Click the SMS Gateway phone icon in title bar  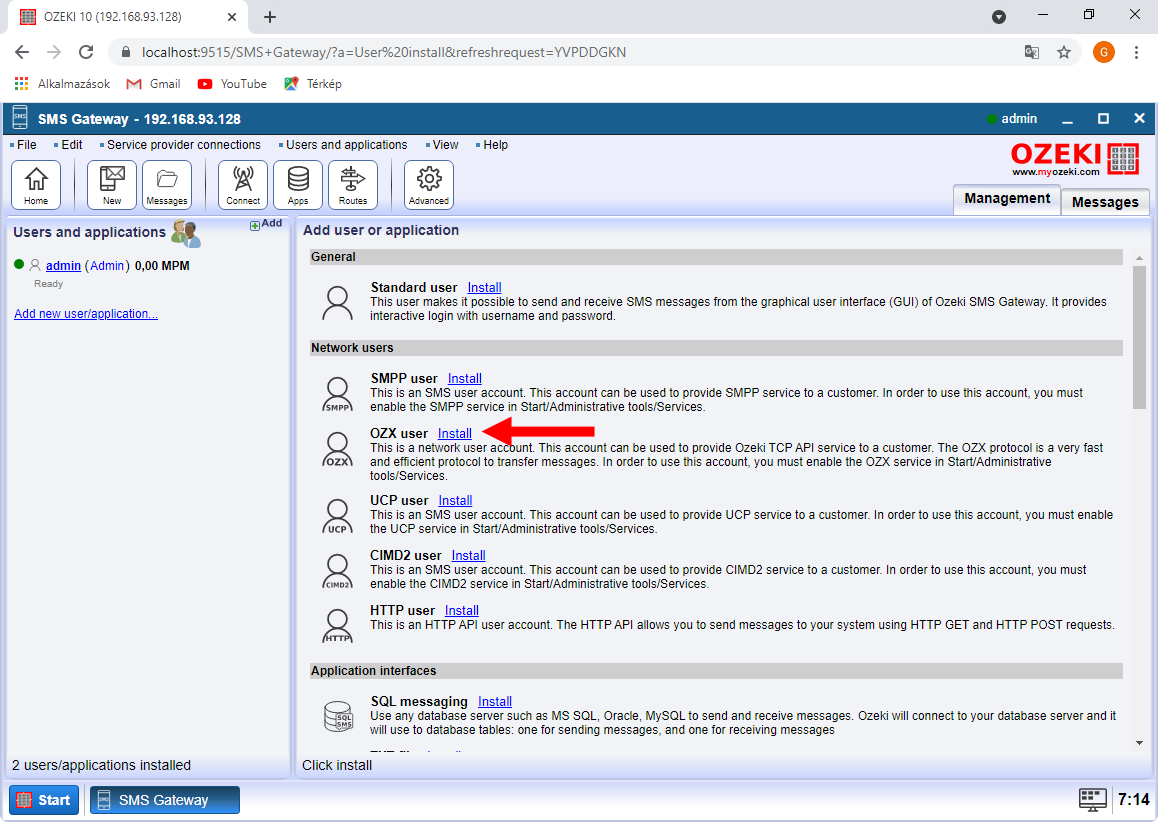(20, 119)
